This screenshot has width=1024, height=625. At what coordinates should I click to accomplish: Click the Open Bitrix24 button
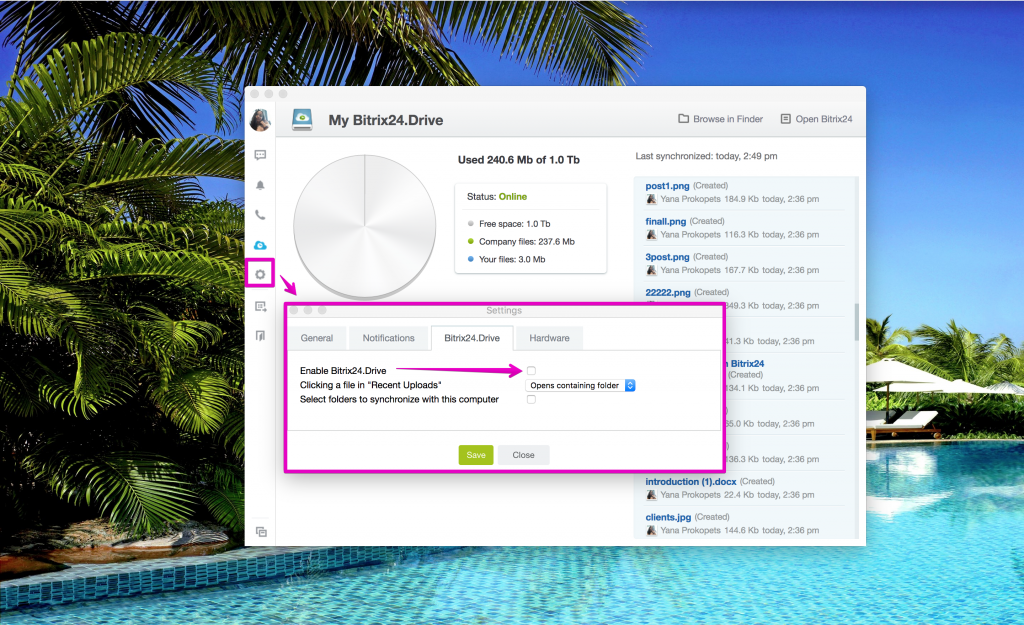point(816,119)
